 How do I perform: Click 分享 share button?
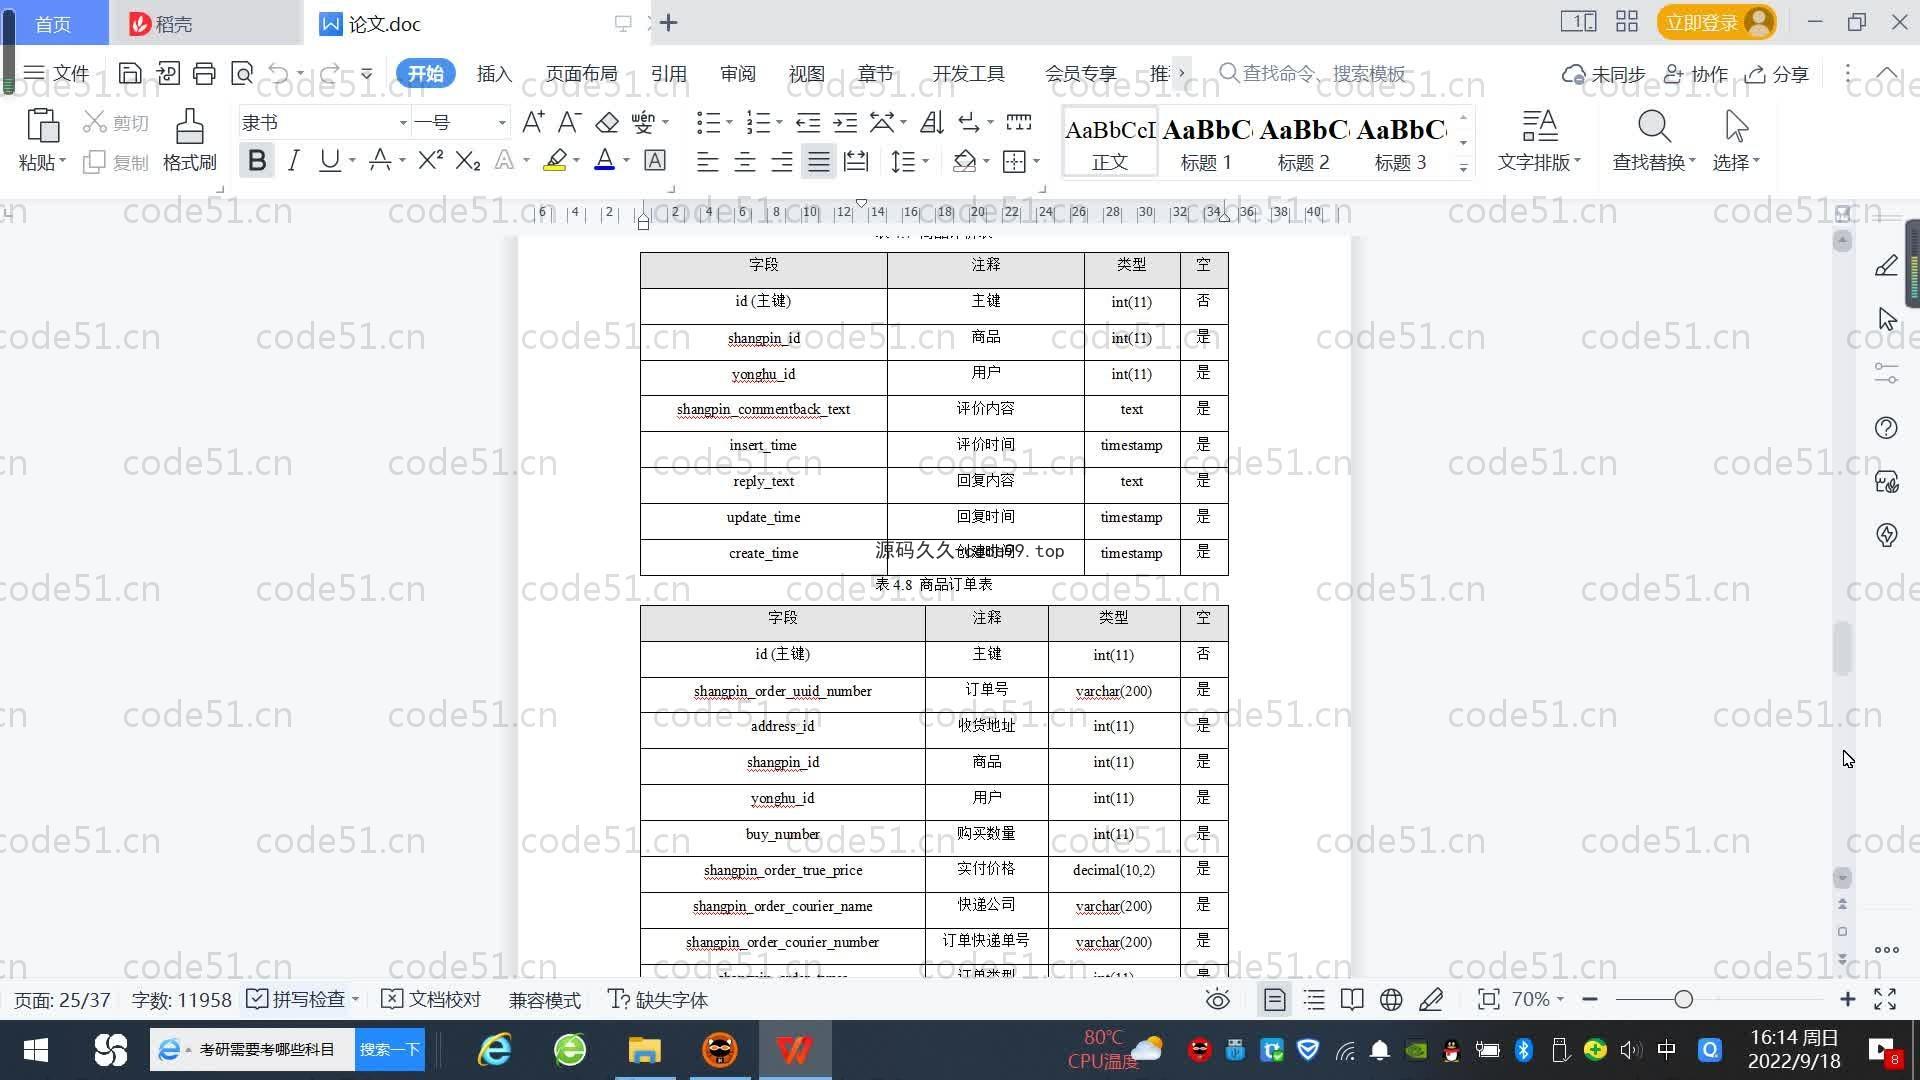1777,74
